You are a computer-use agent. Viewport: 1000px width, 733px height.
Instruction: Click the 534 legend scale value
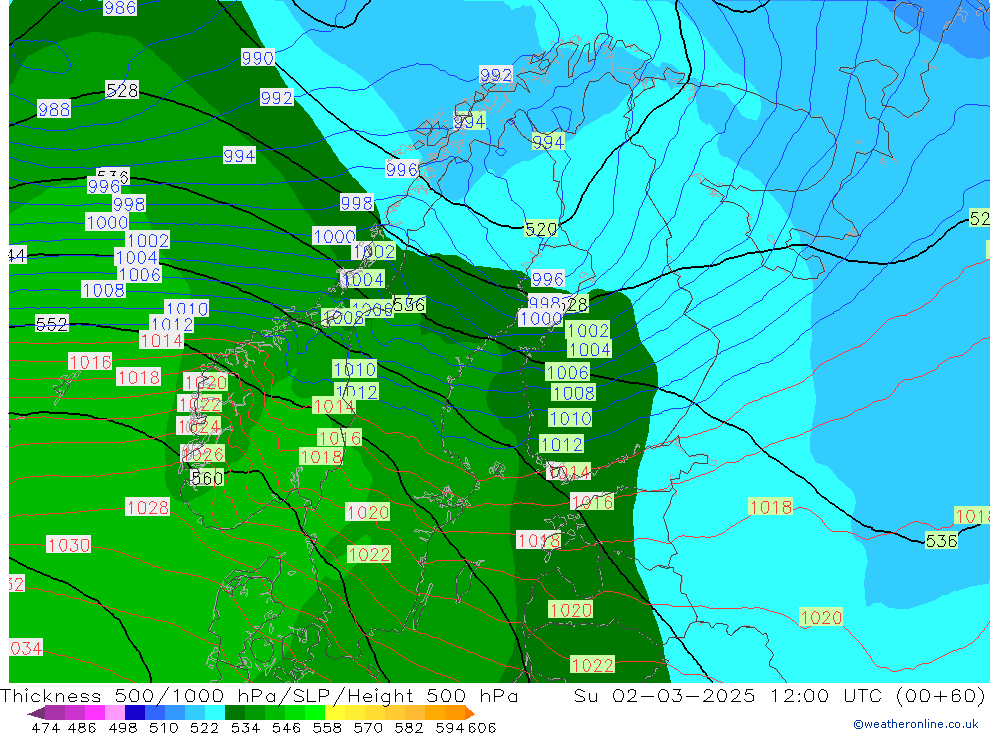click(x=246, y=727)
